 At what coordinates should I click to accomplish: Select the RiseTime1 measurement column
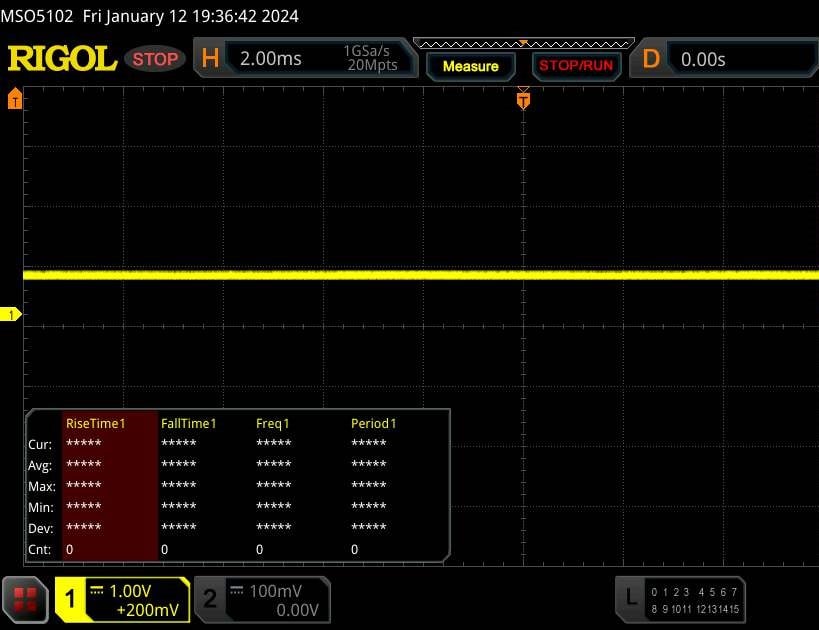[x=110, y=486]
